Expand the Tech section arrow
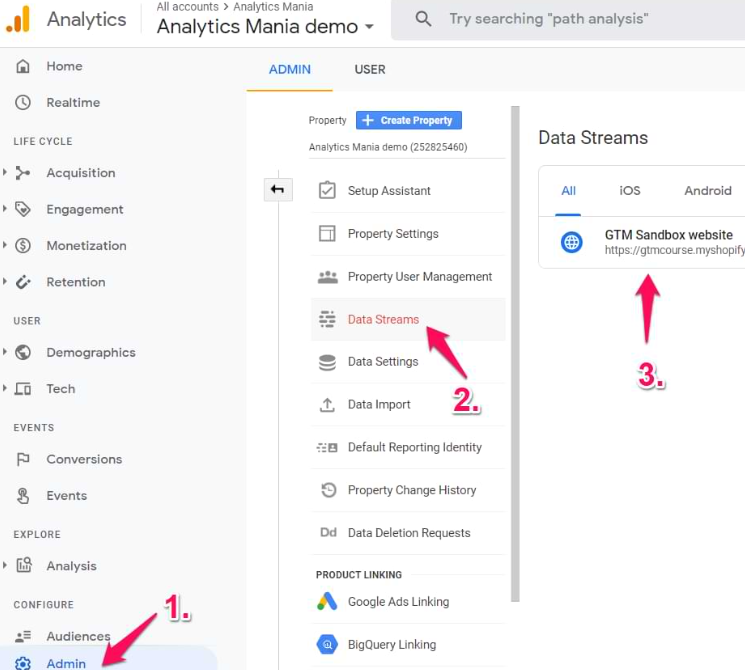Screen dimensions: 752x670 (x=5, y=388)
